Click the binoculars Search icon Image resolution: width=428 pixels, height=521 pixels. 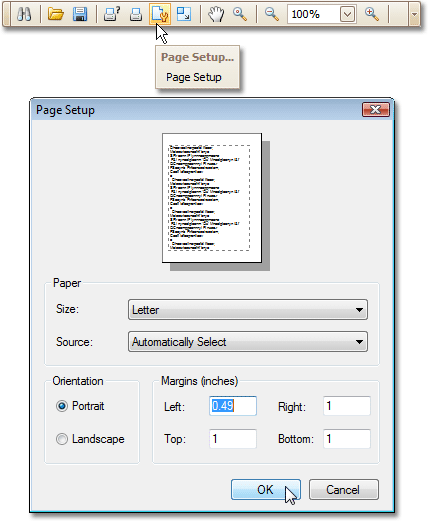(24, 14)
